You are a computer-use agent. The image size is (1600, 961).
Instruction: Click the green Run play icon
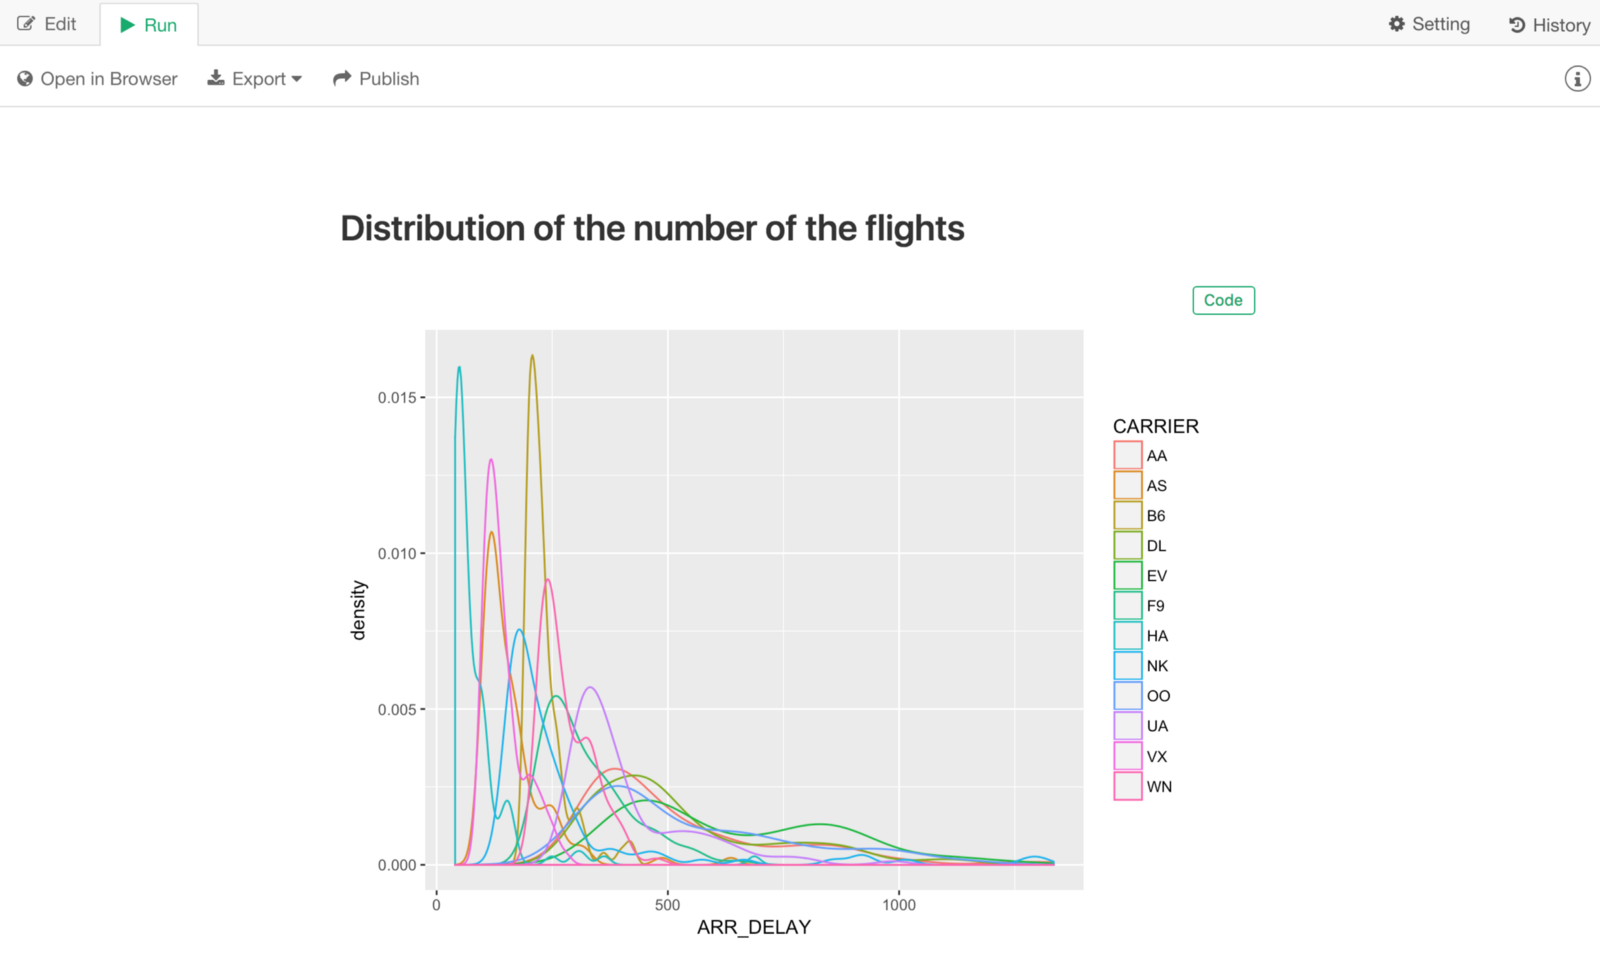[x=127, y=25]
